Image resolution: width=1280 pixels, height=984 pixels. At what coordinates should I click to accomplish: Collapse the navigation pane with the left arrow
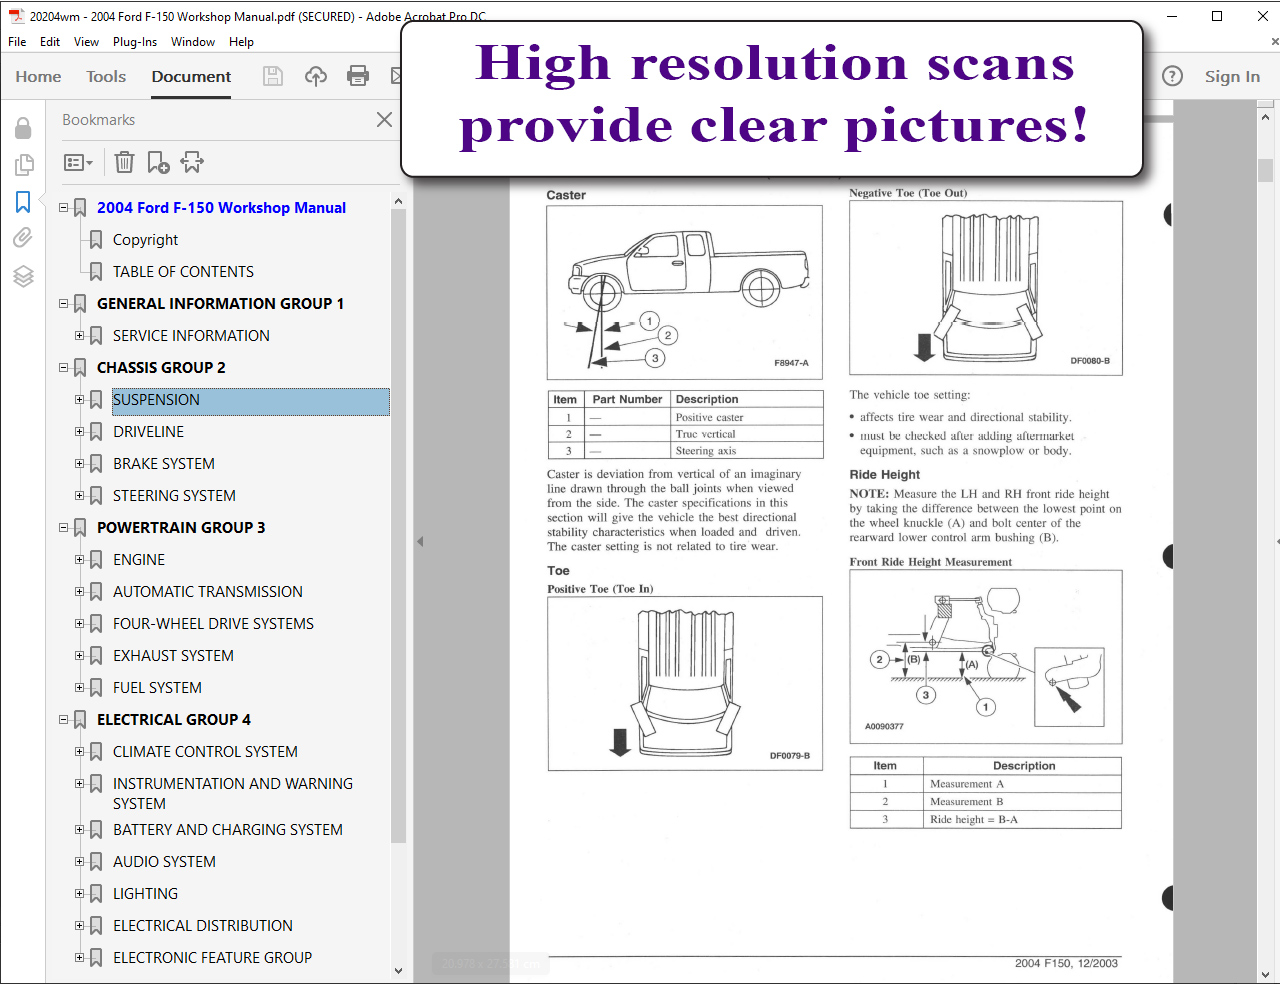coord(420,541)
